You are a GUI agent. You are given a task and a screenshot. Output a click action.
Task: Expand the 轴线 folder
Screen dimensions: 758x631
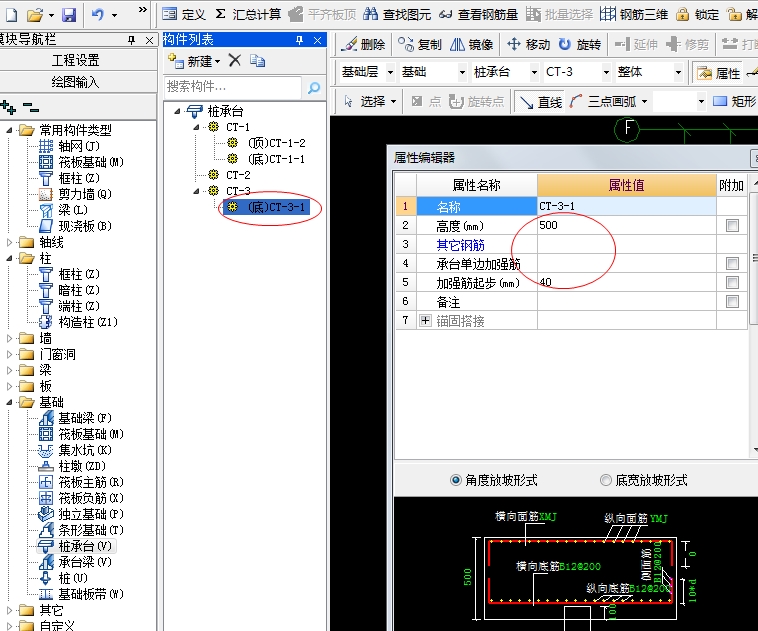pos(9,242)
